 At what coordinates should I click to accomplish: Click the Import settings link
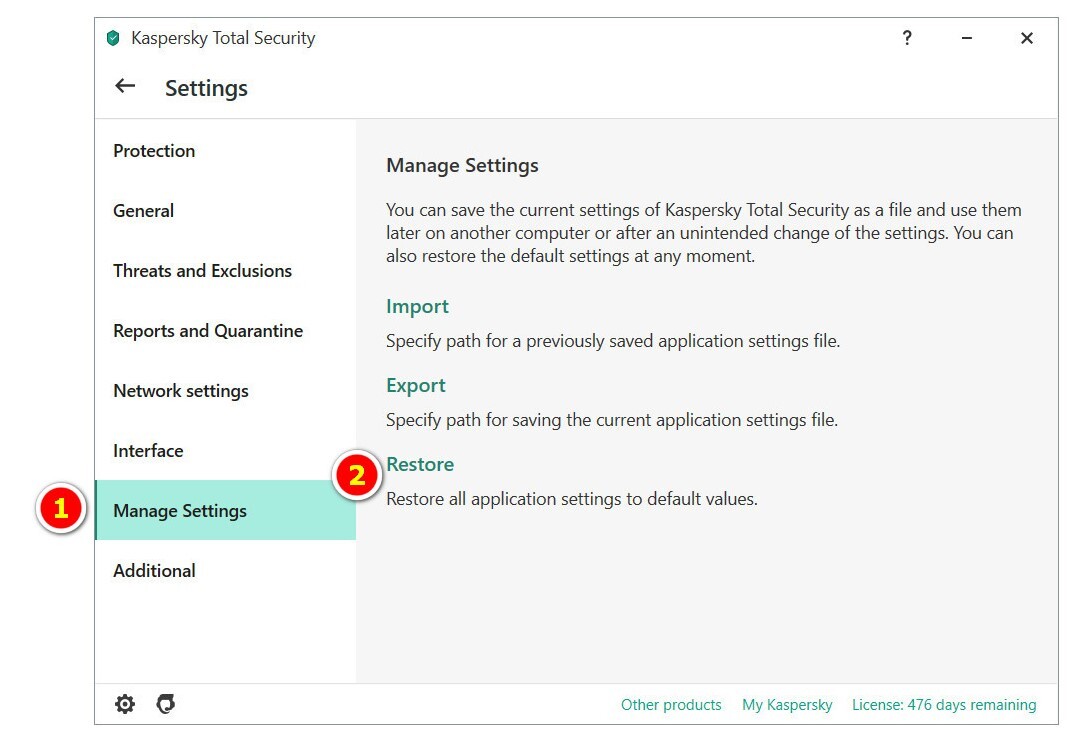pos(417,307)
